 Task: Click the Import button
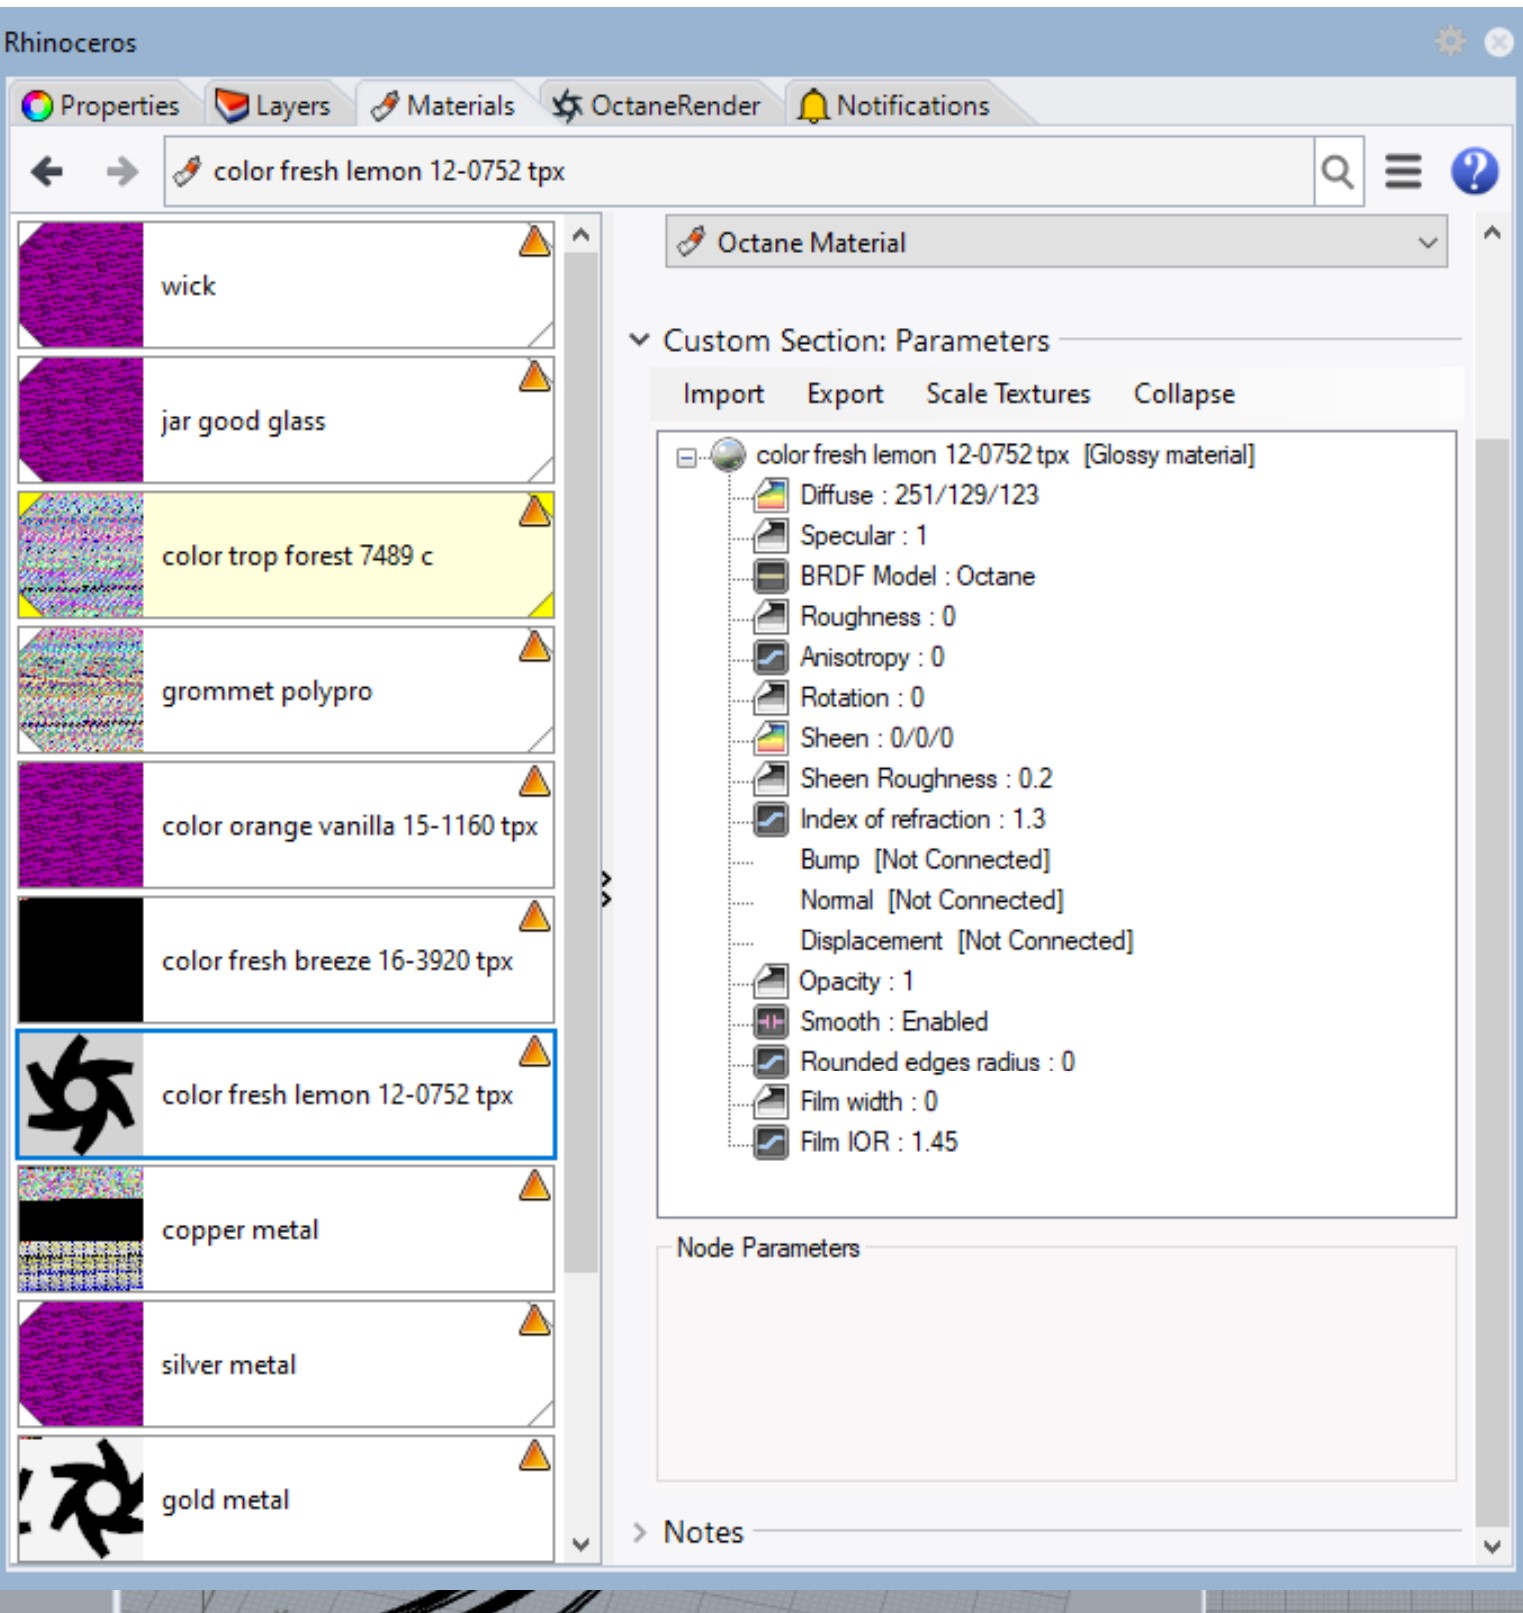pyautogui.click(x=723, y=394)
